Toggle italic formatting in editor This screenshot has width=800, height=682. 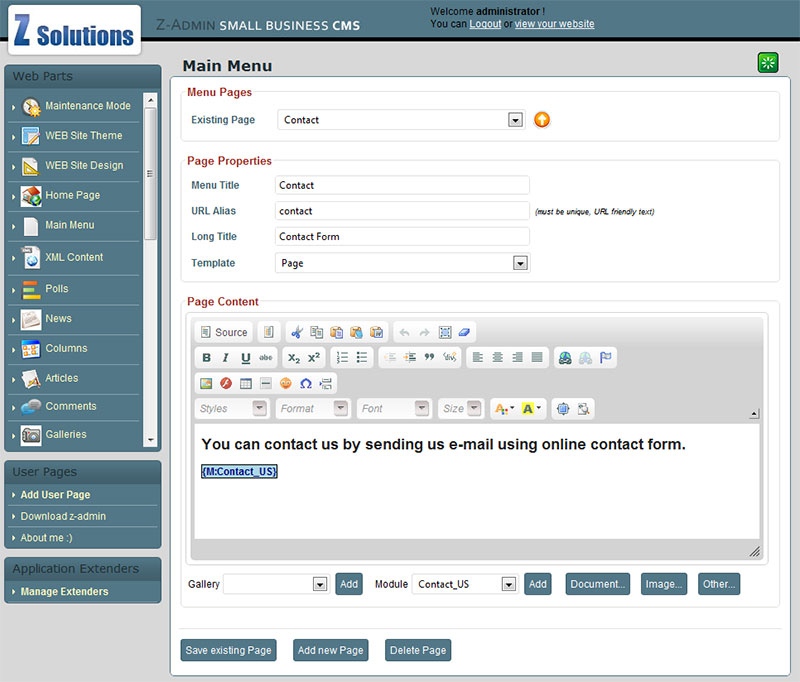tap(226, 358)
